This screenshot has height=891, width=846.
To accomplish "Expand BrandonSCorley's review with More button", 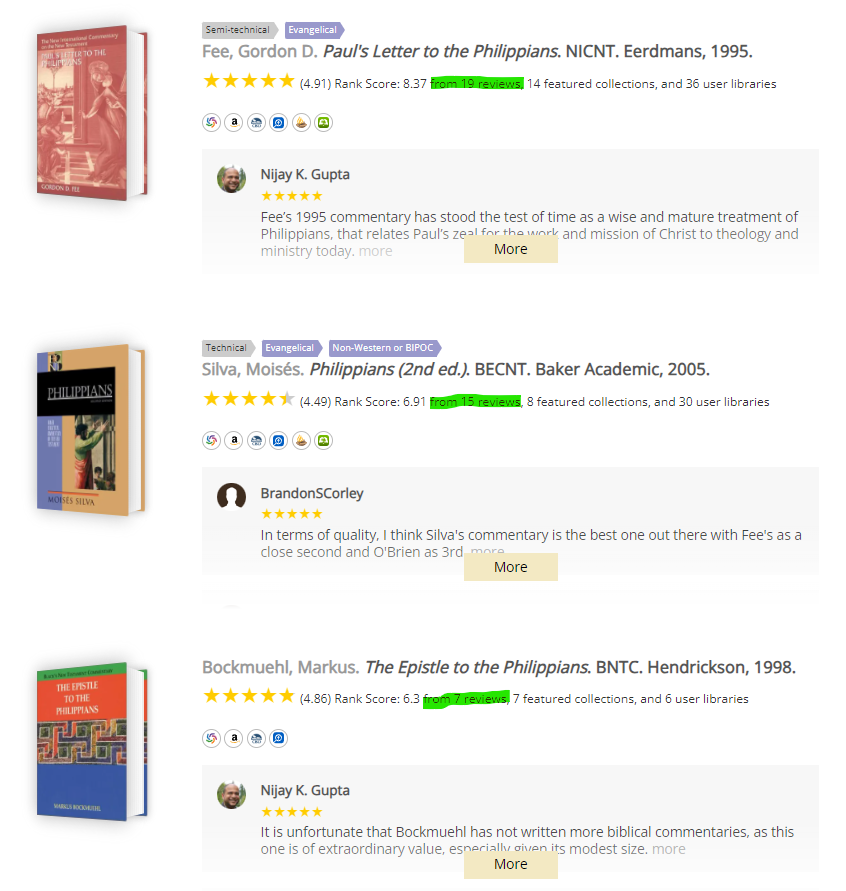I will 510,567.
